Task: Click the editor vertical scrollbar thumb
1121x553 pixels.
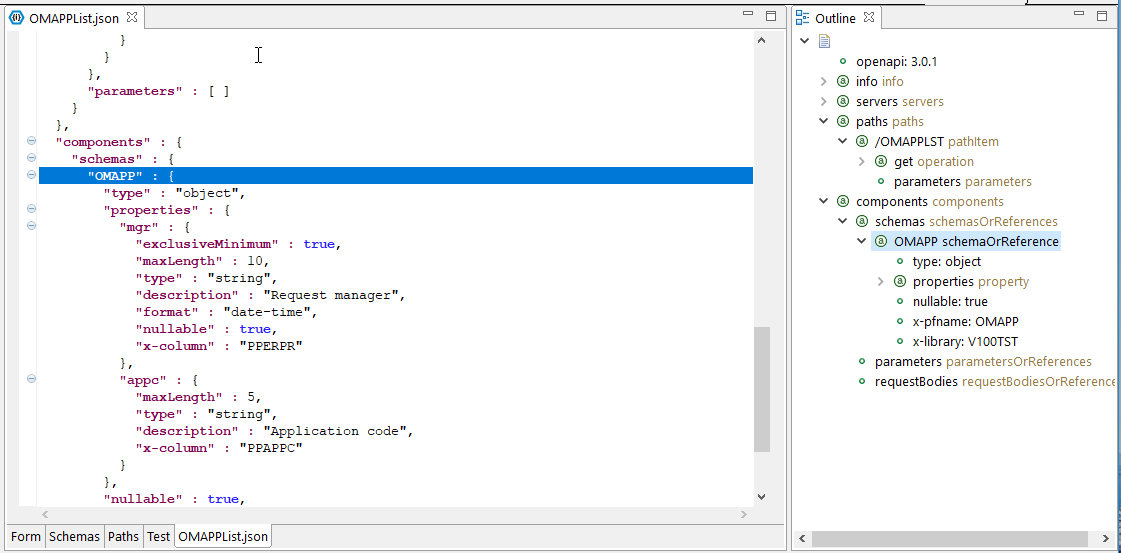Action: click(761, 390)
